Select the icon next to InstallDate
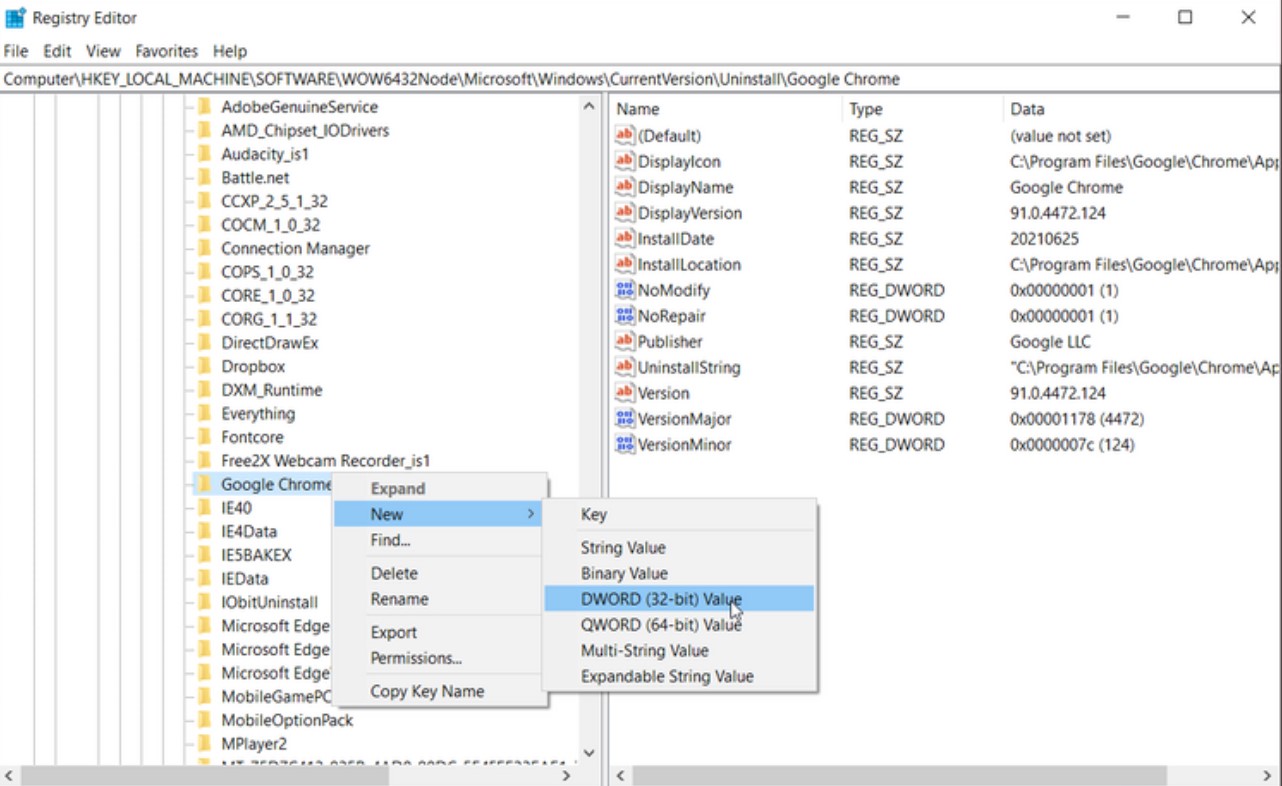The image size is (1282, 786). [625, 238]
